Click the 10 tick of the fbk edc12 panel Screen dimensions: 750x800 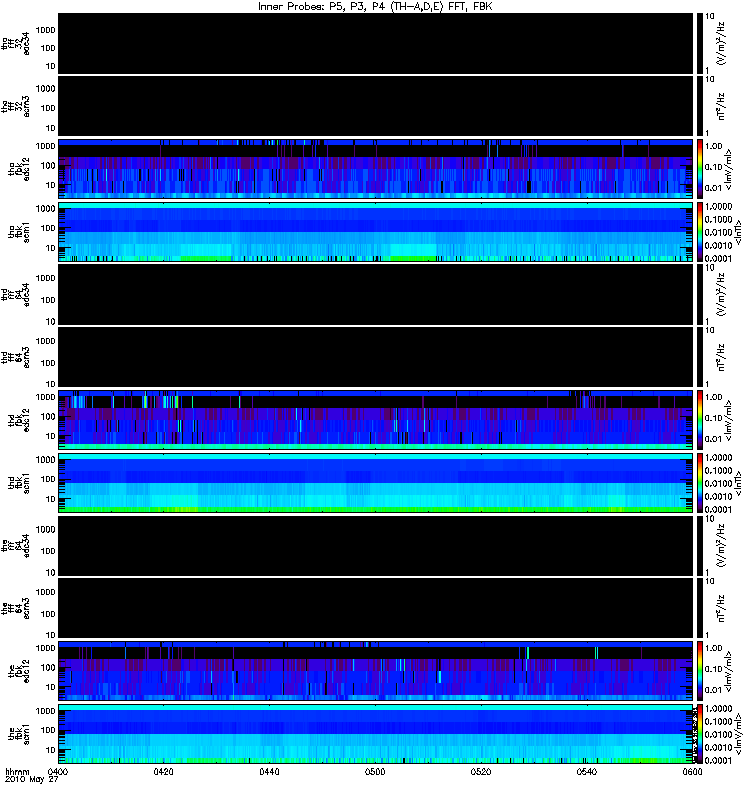[x=51, y=687]
